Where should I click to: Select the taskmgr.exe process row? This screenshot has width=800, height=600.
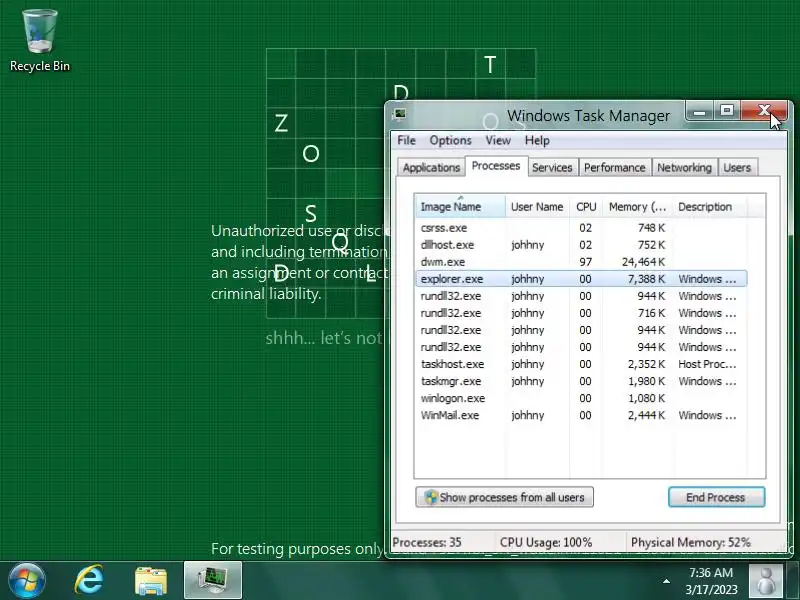tap(581, 381)
